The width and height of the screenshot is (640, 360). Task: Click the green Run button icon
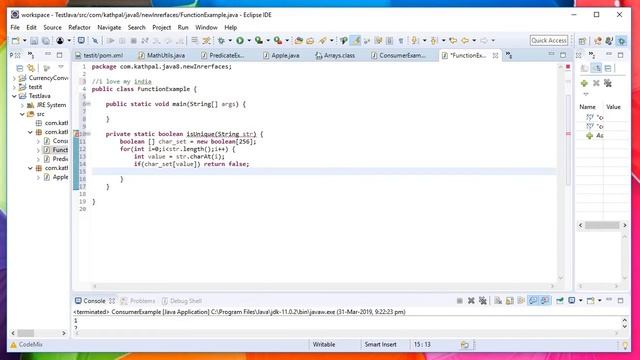(x=240, y=40)
